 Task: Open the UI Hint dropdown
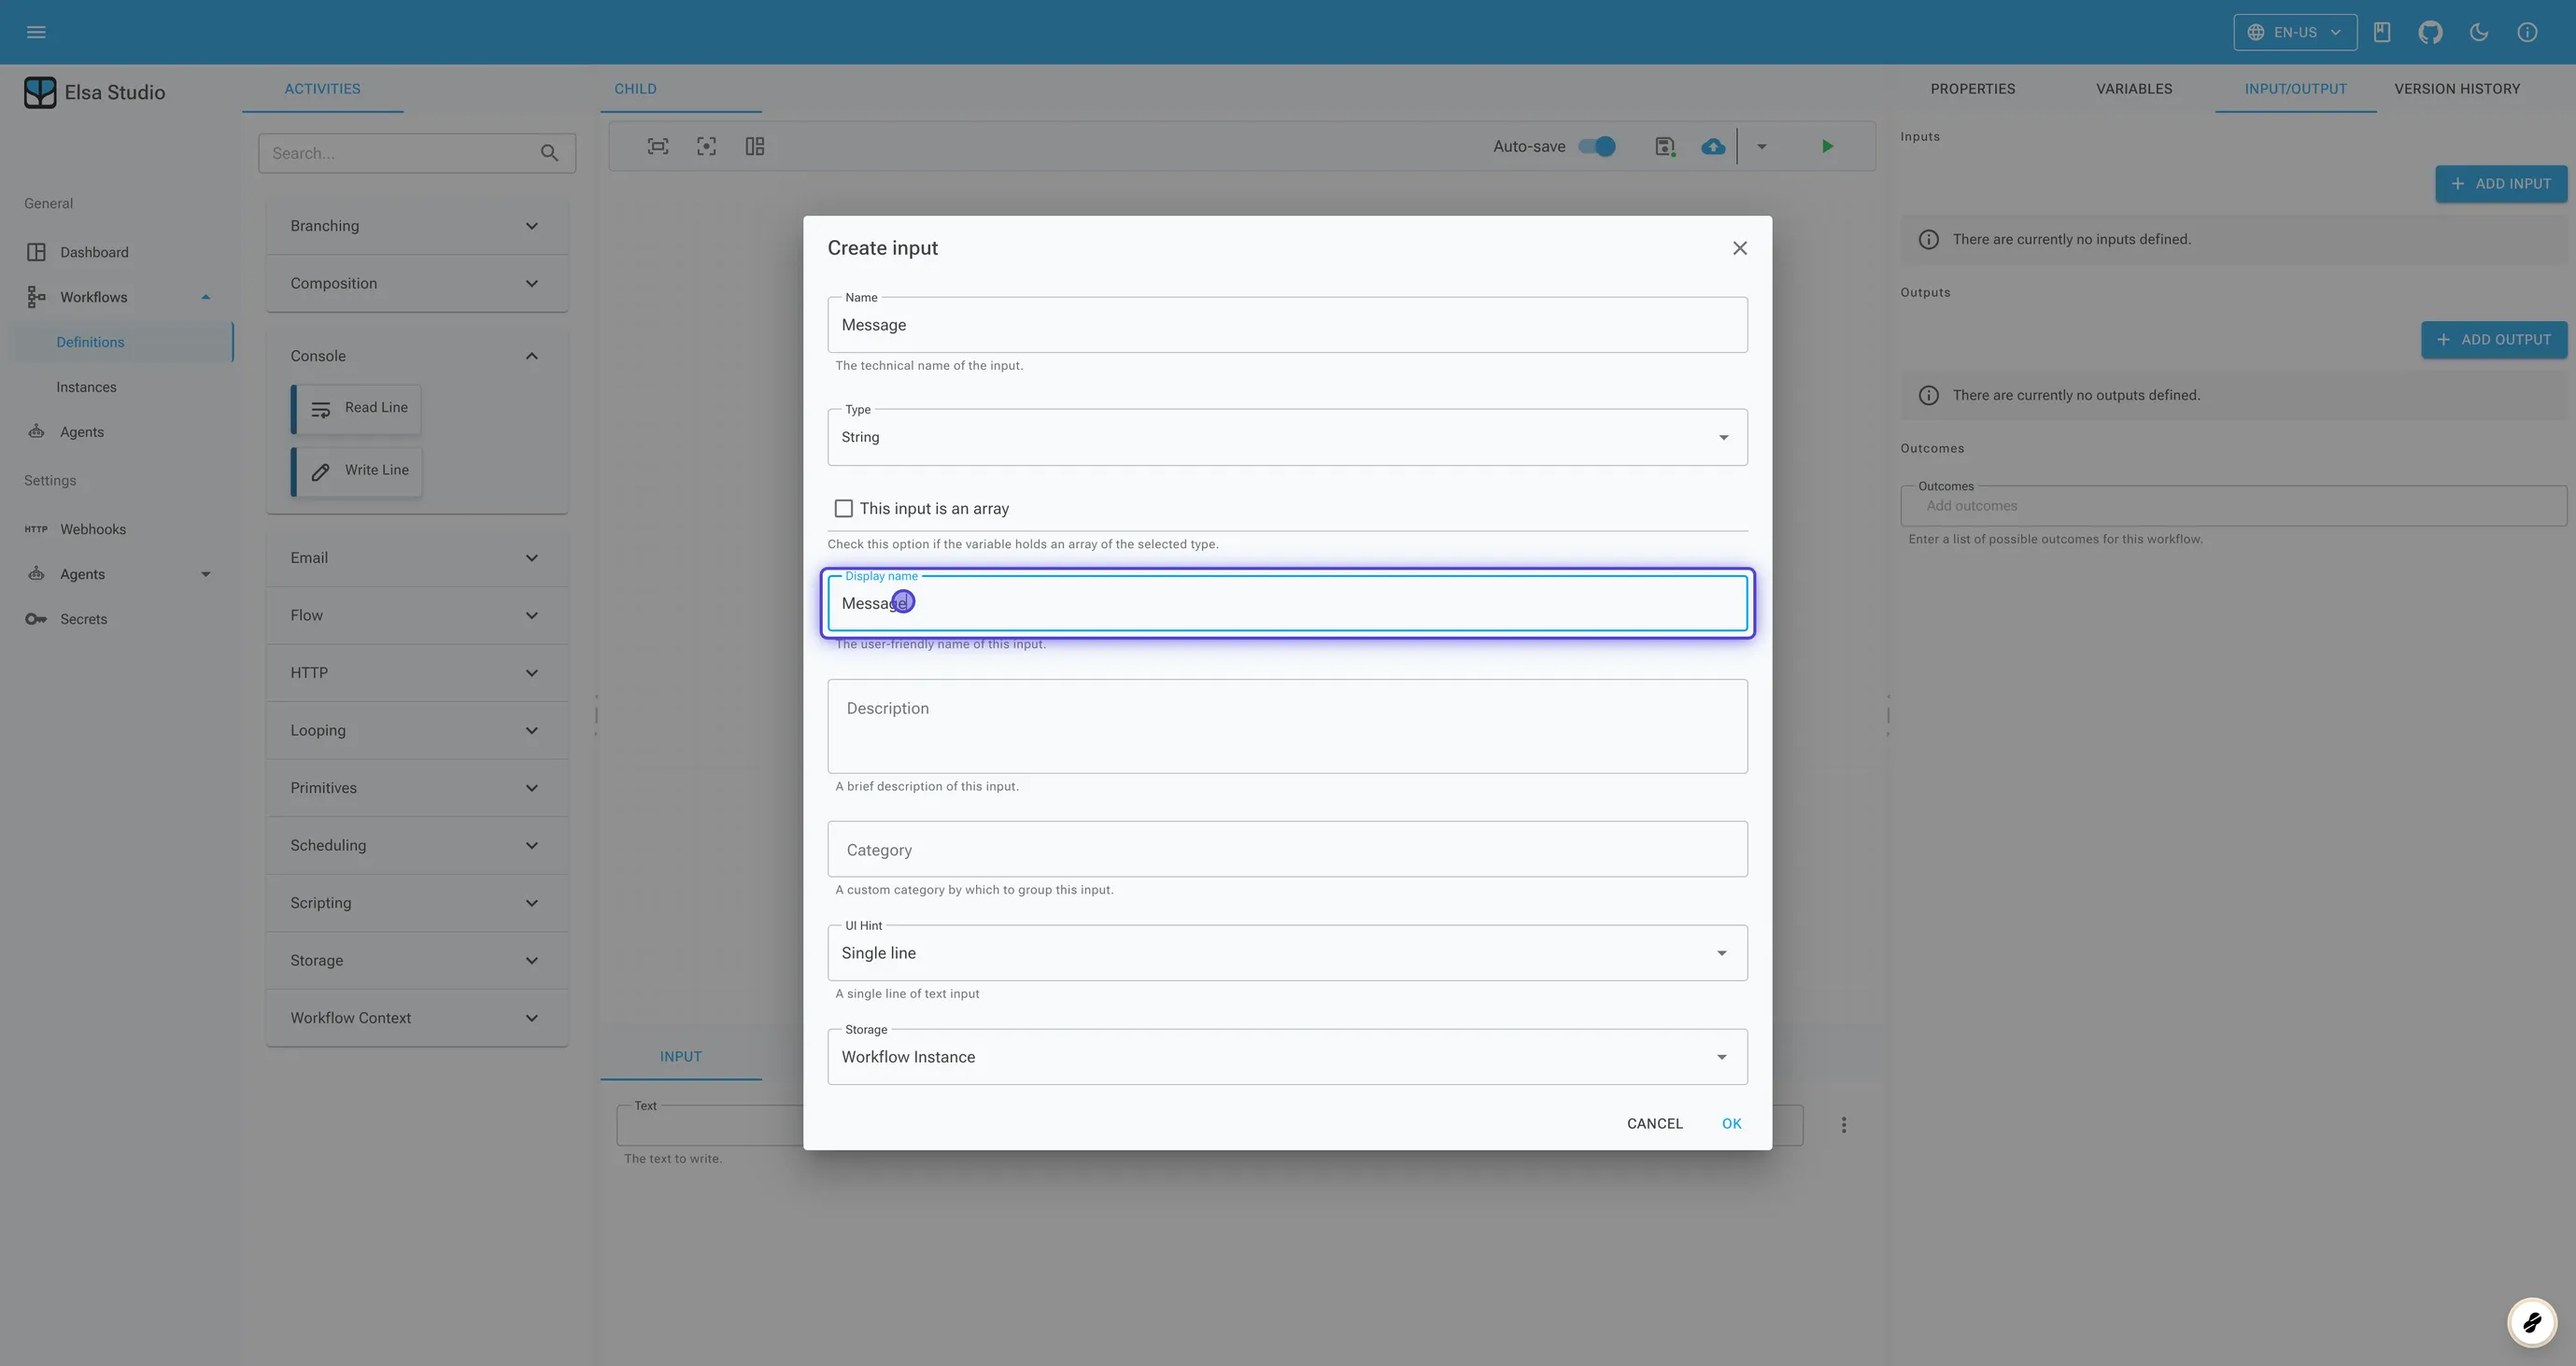point(1287,953)
